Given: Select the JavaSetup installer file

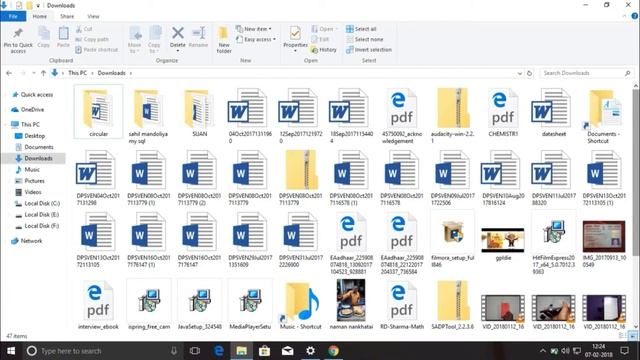Looking at the screenshot, I should coord(199,305).
